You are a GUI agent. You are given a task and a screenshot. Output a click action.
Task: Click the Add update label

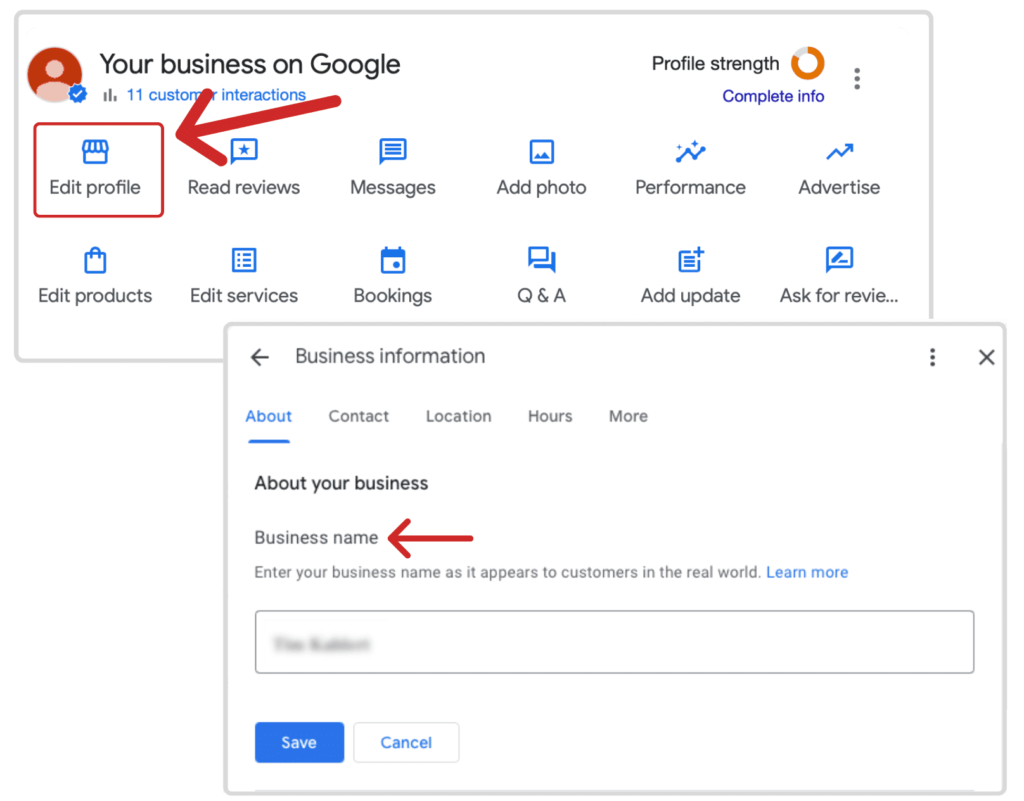(690, 296)
